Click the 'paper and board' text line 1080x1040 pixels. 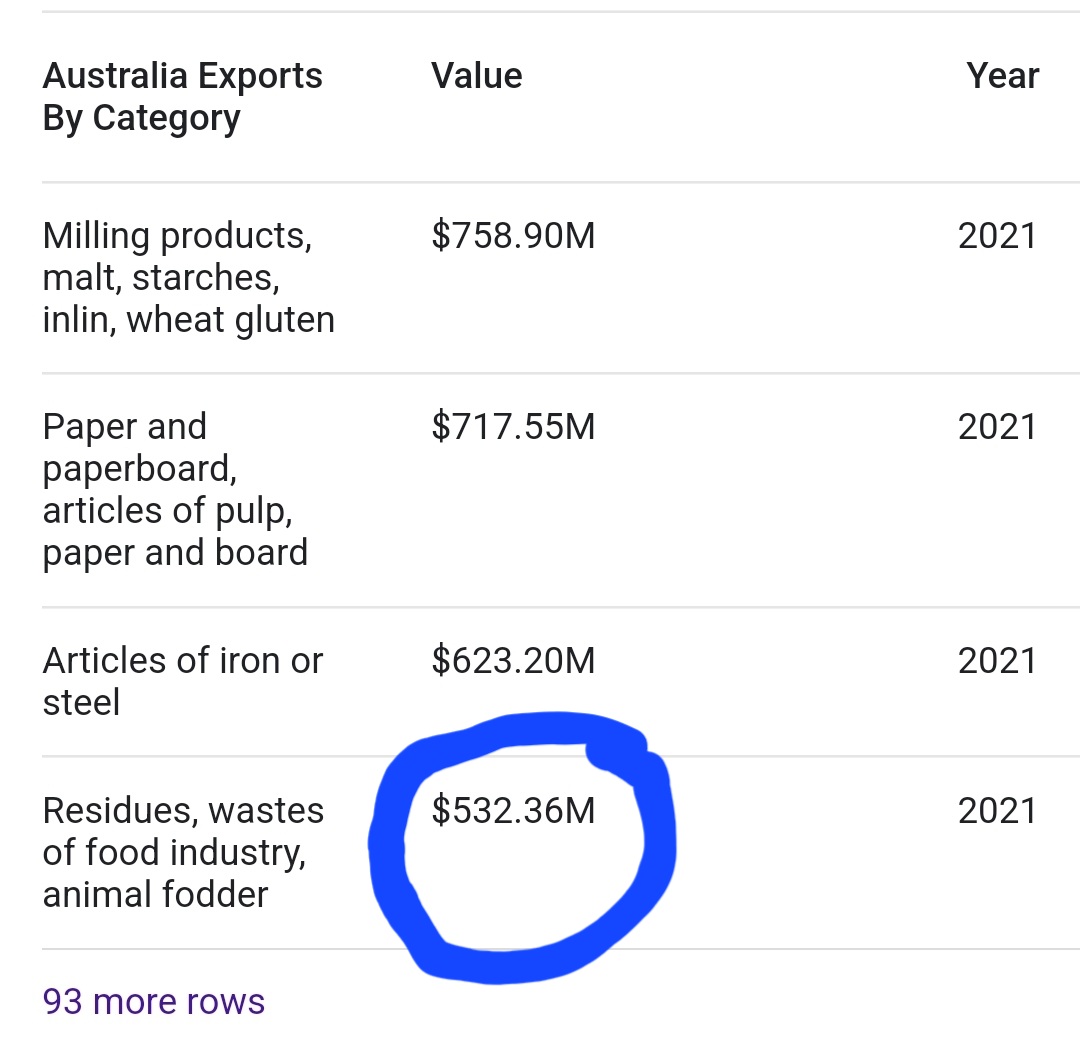175,553
